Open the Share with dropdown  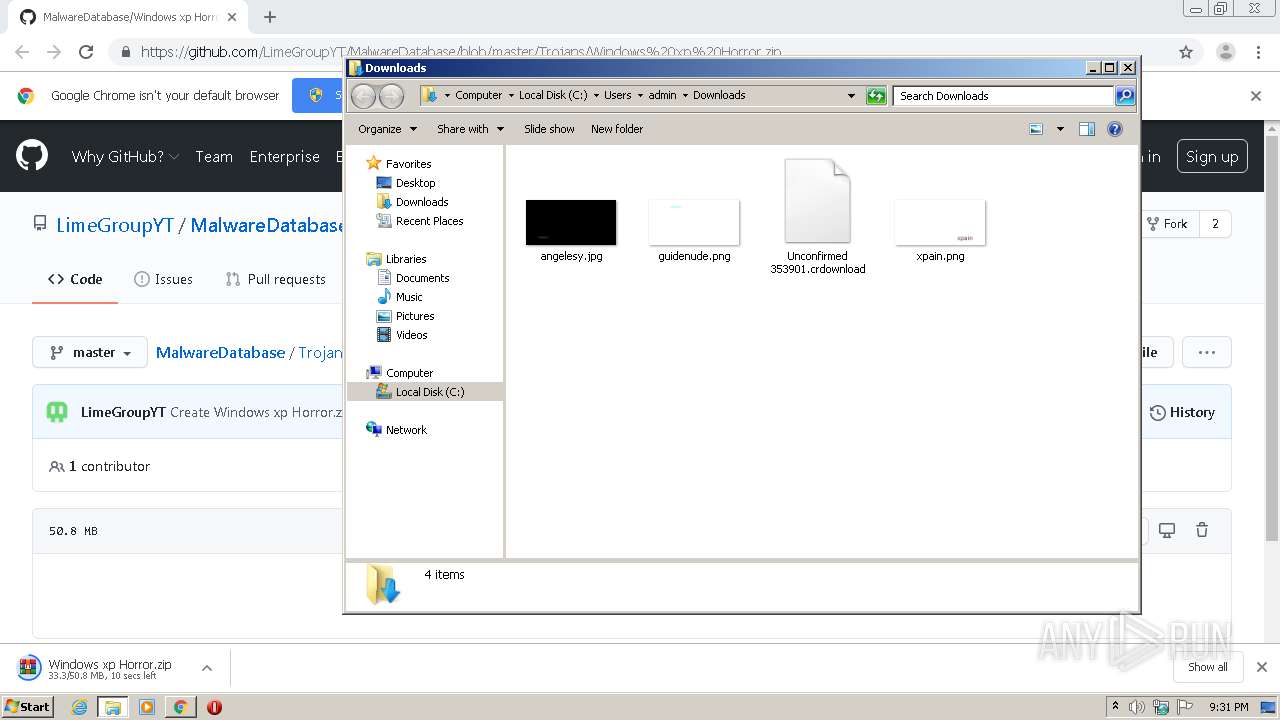(x=470, y=129)
